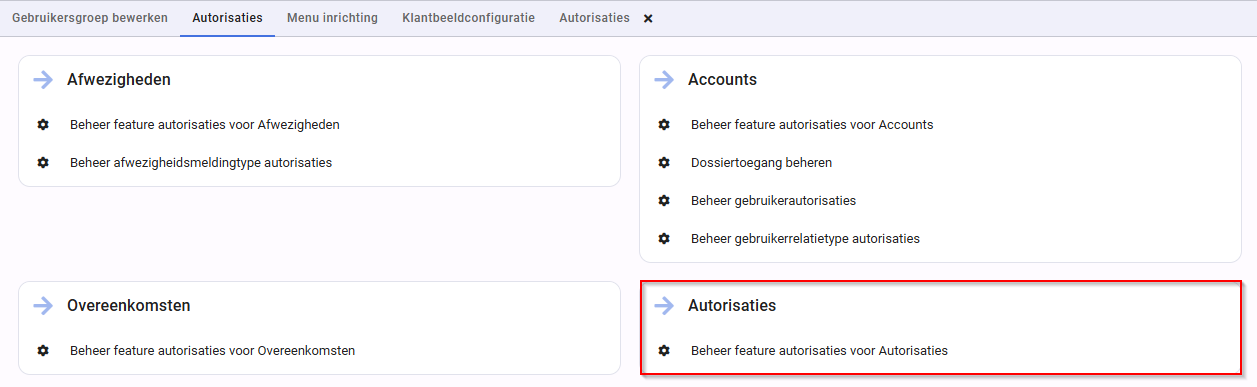
Task: Select the Klantbeeldconfiguratie tab
Action: (x=468, y=18)
